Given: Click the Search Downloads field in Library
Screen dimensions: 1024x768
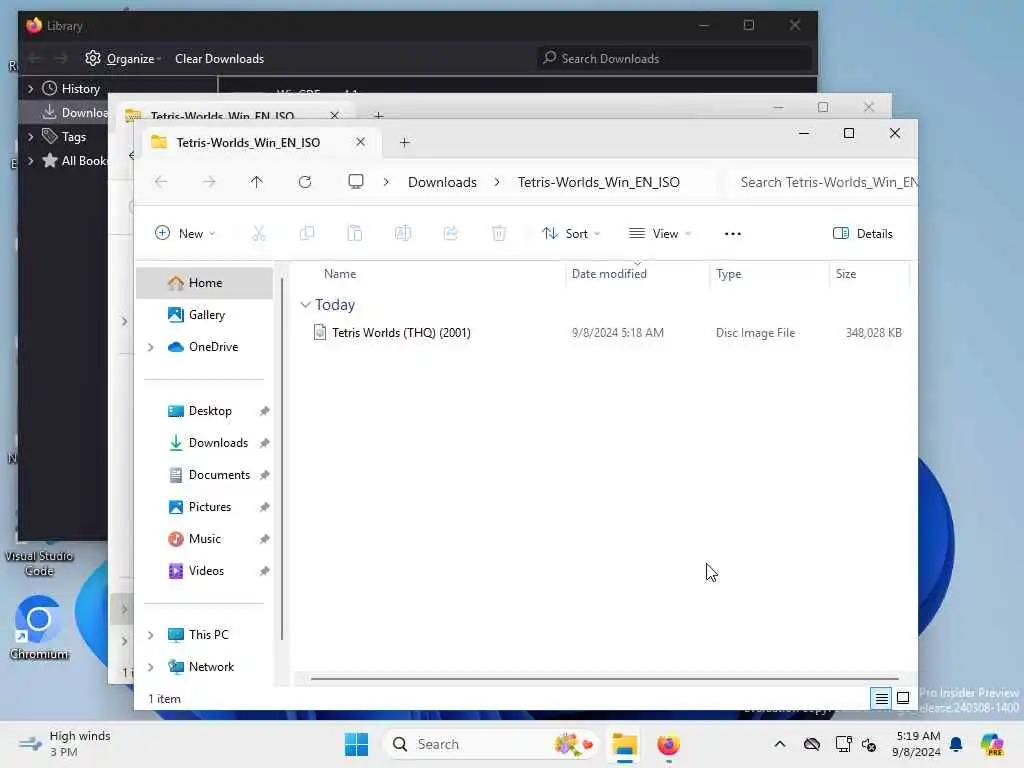Looking at the screenshot, I should pyautogui.click(x=673, y=58).
